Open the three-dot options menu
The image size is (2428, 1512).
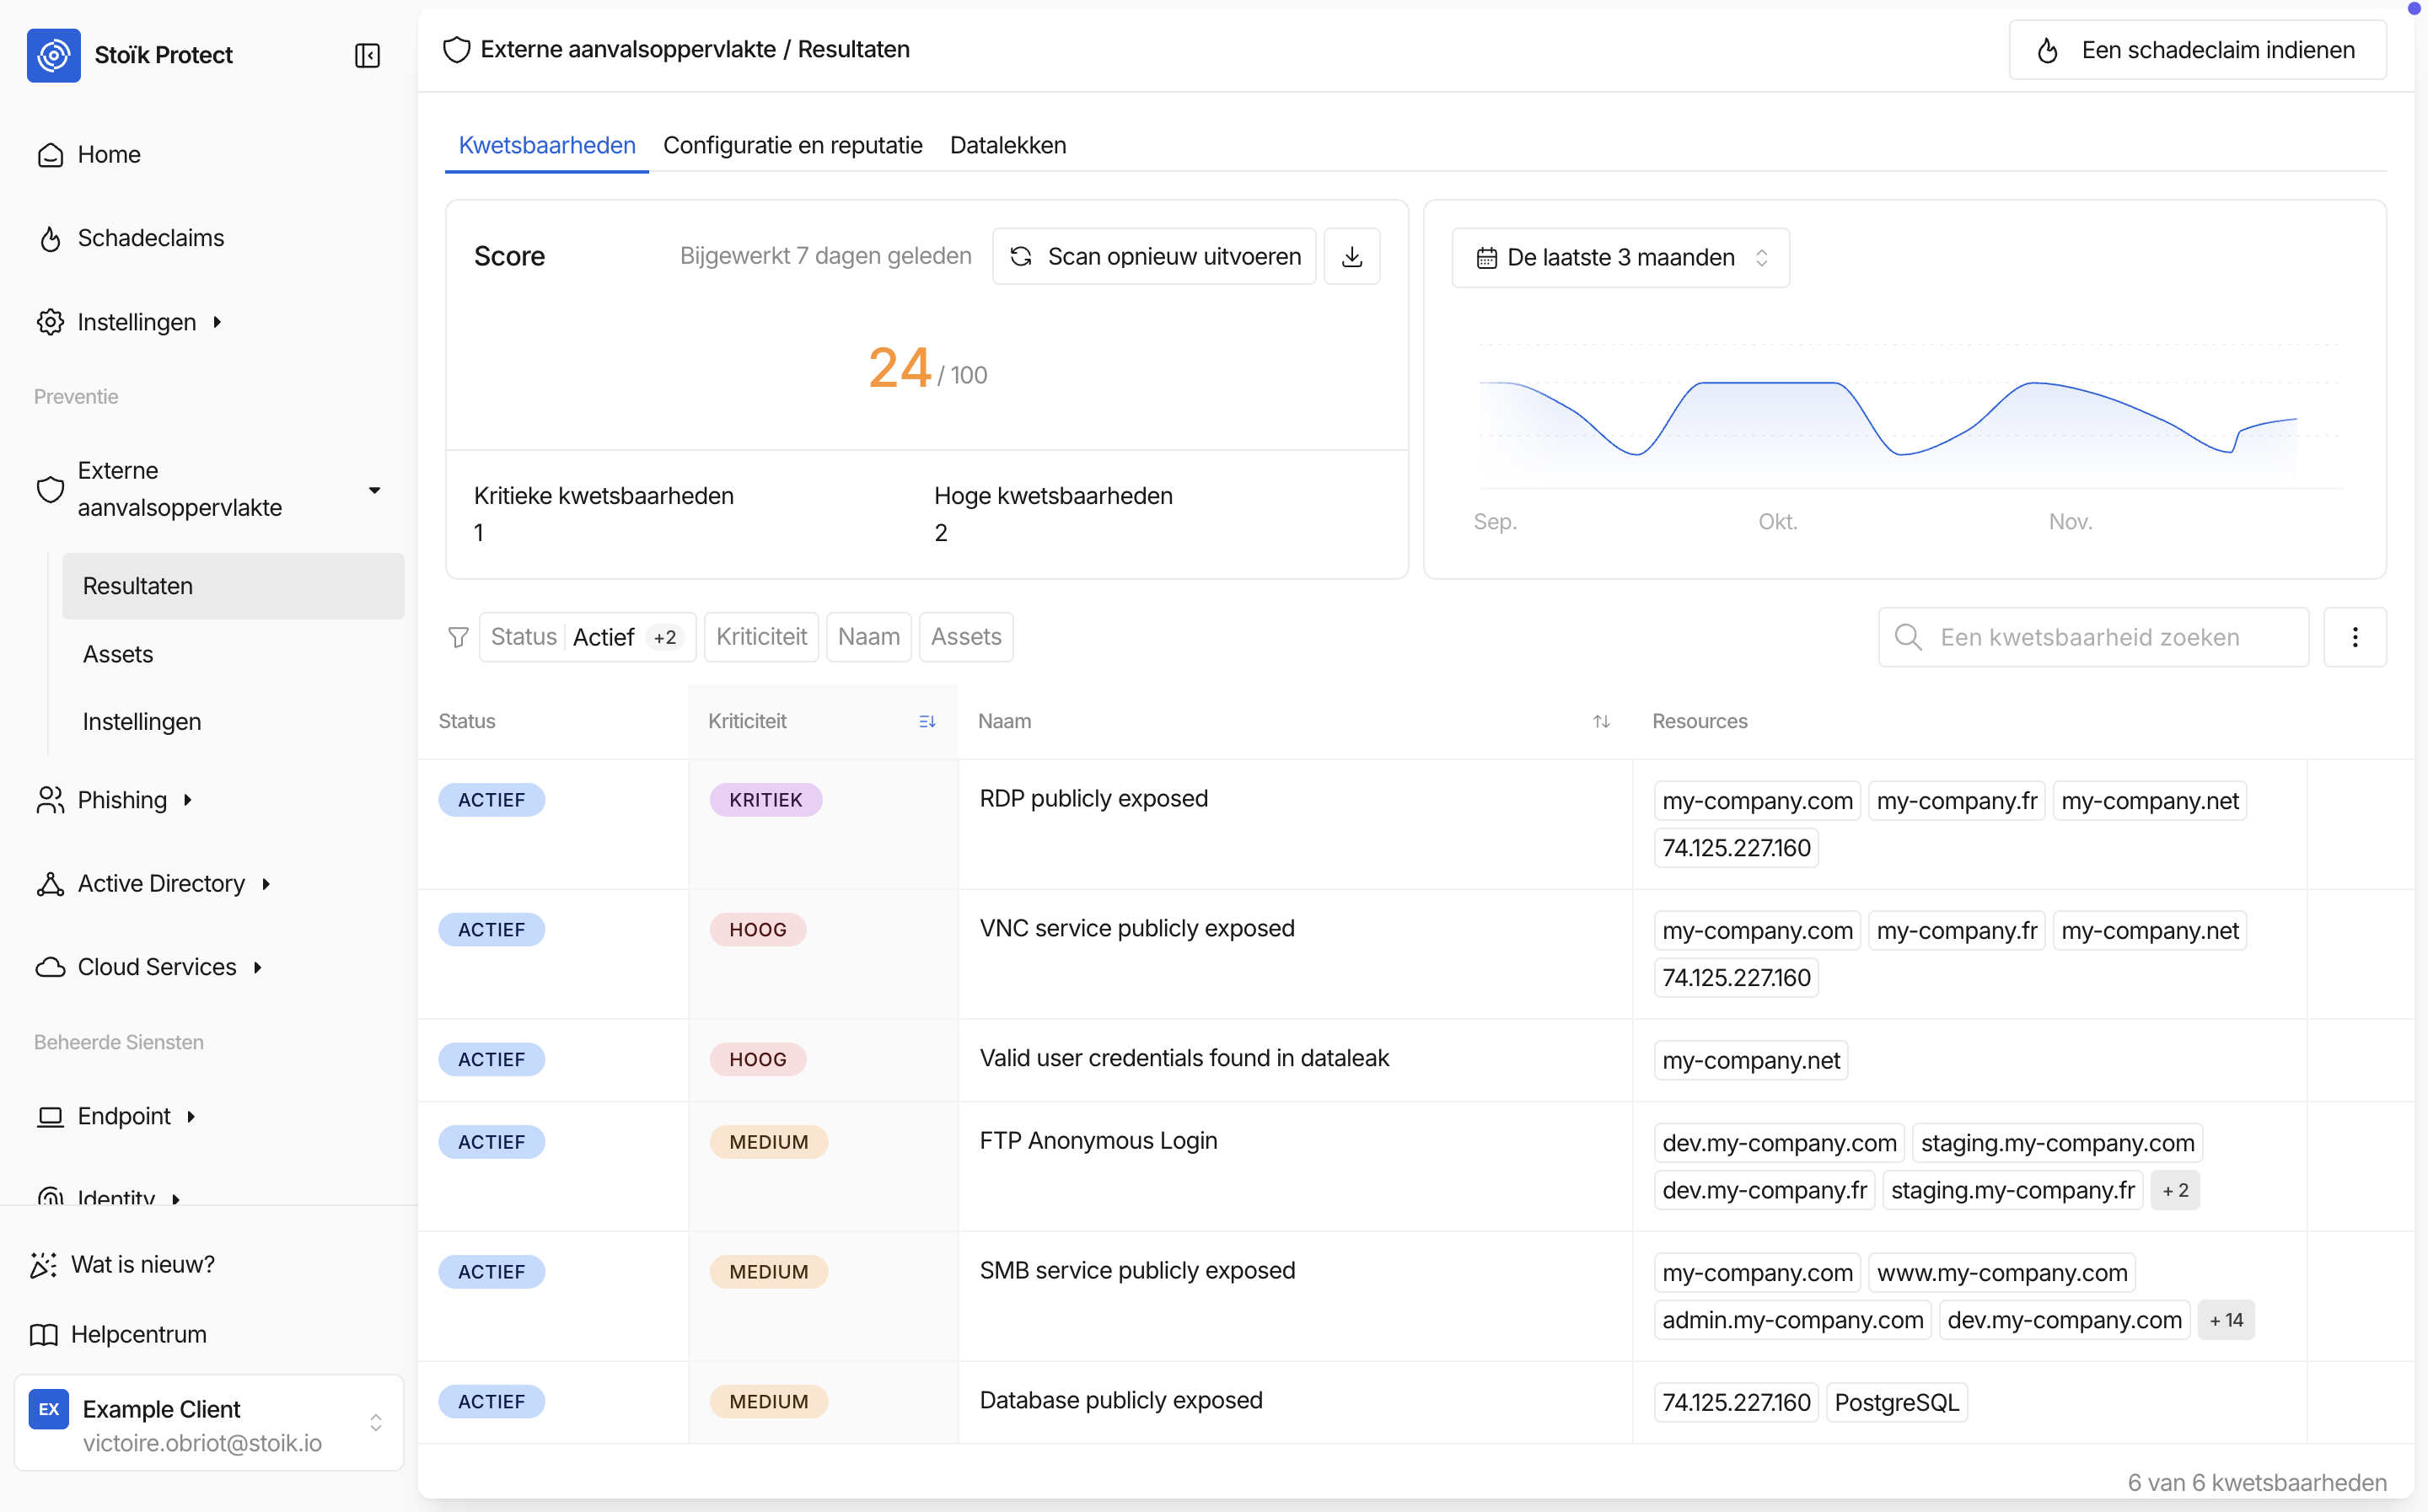pos(2354,637)
